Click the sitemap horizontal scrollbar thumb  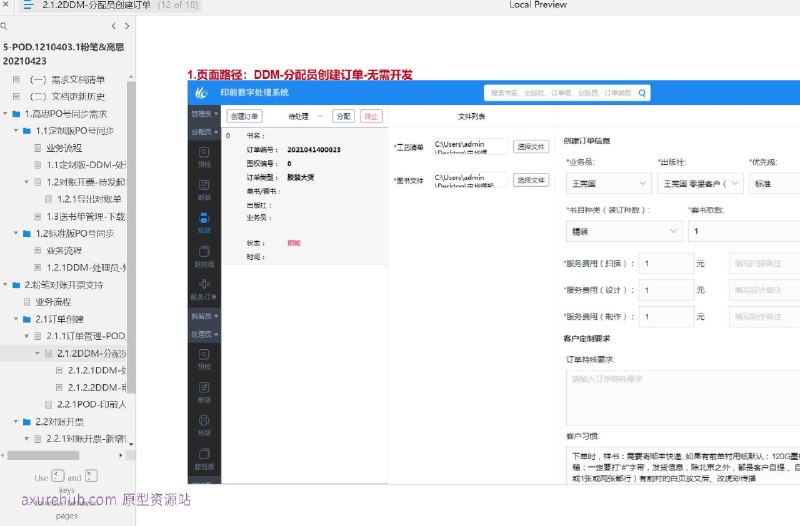43,455
